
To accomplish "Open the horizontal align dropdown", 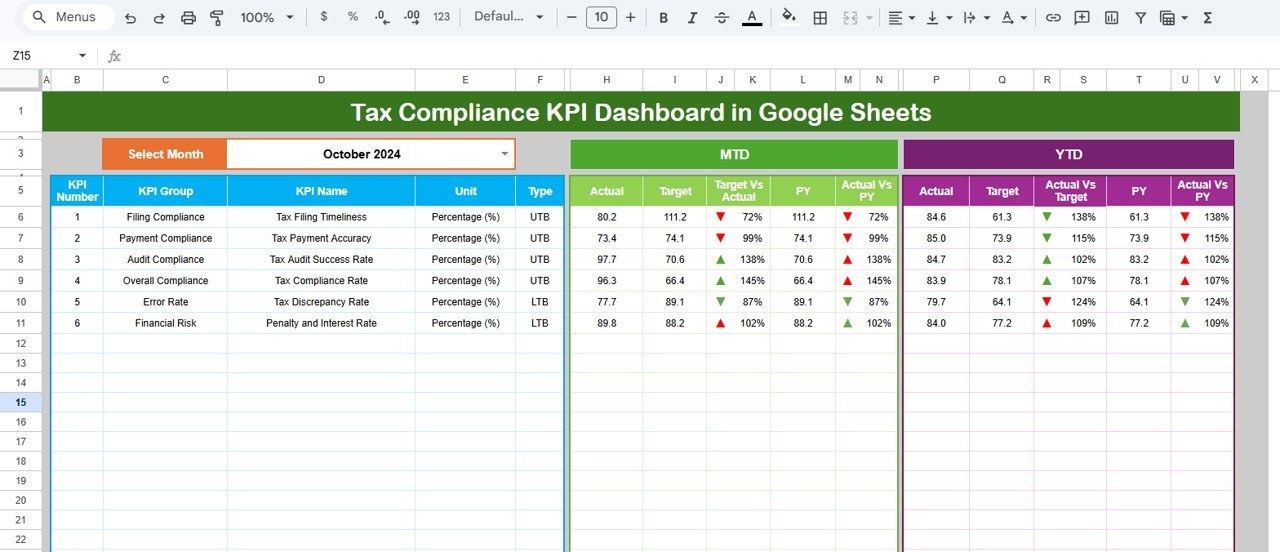I will click(x=901, y=17).
